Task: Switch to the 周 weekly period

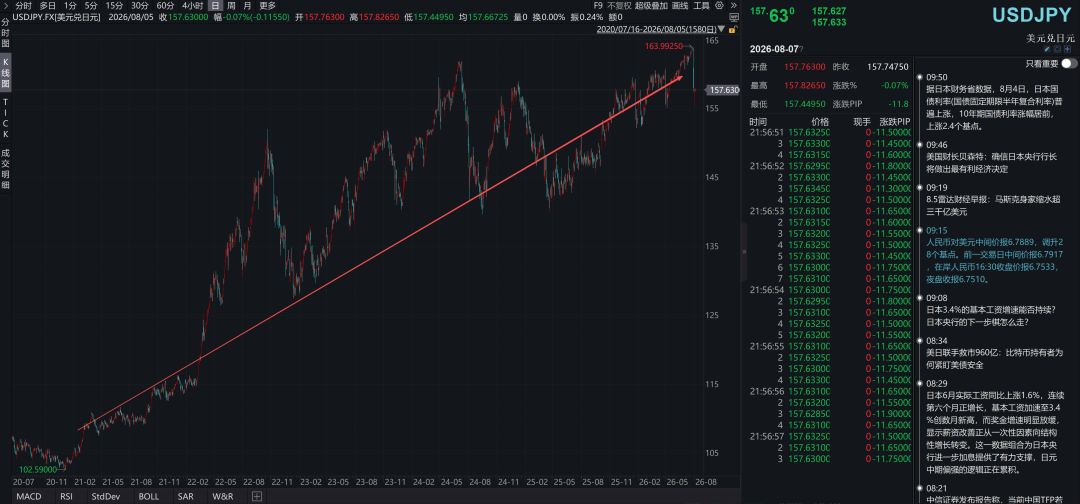Action: (x=231, y=6)
